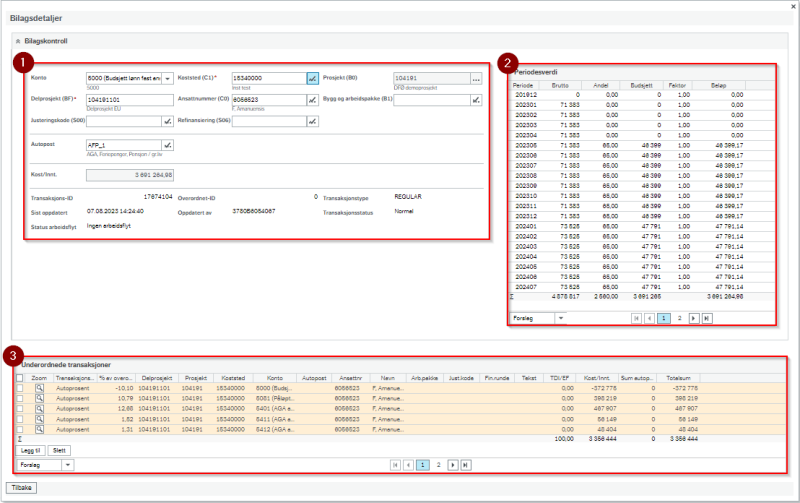Go to last page in Periodesverdi
Viewport: 800px width, 503px height.
click(707, 318)
